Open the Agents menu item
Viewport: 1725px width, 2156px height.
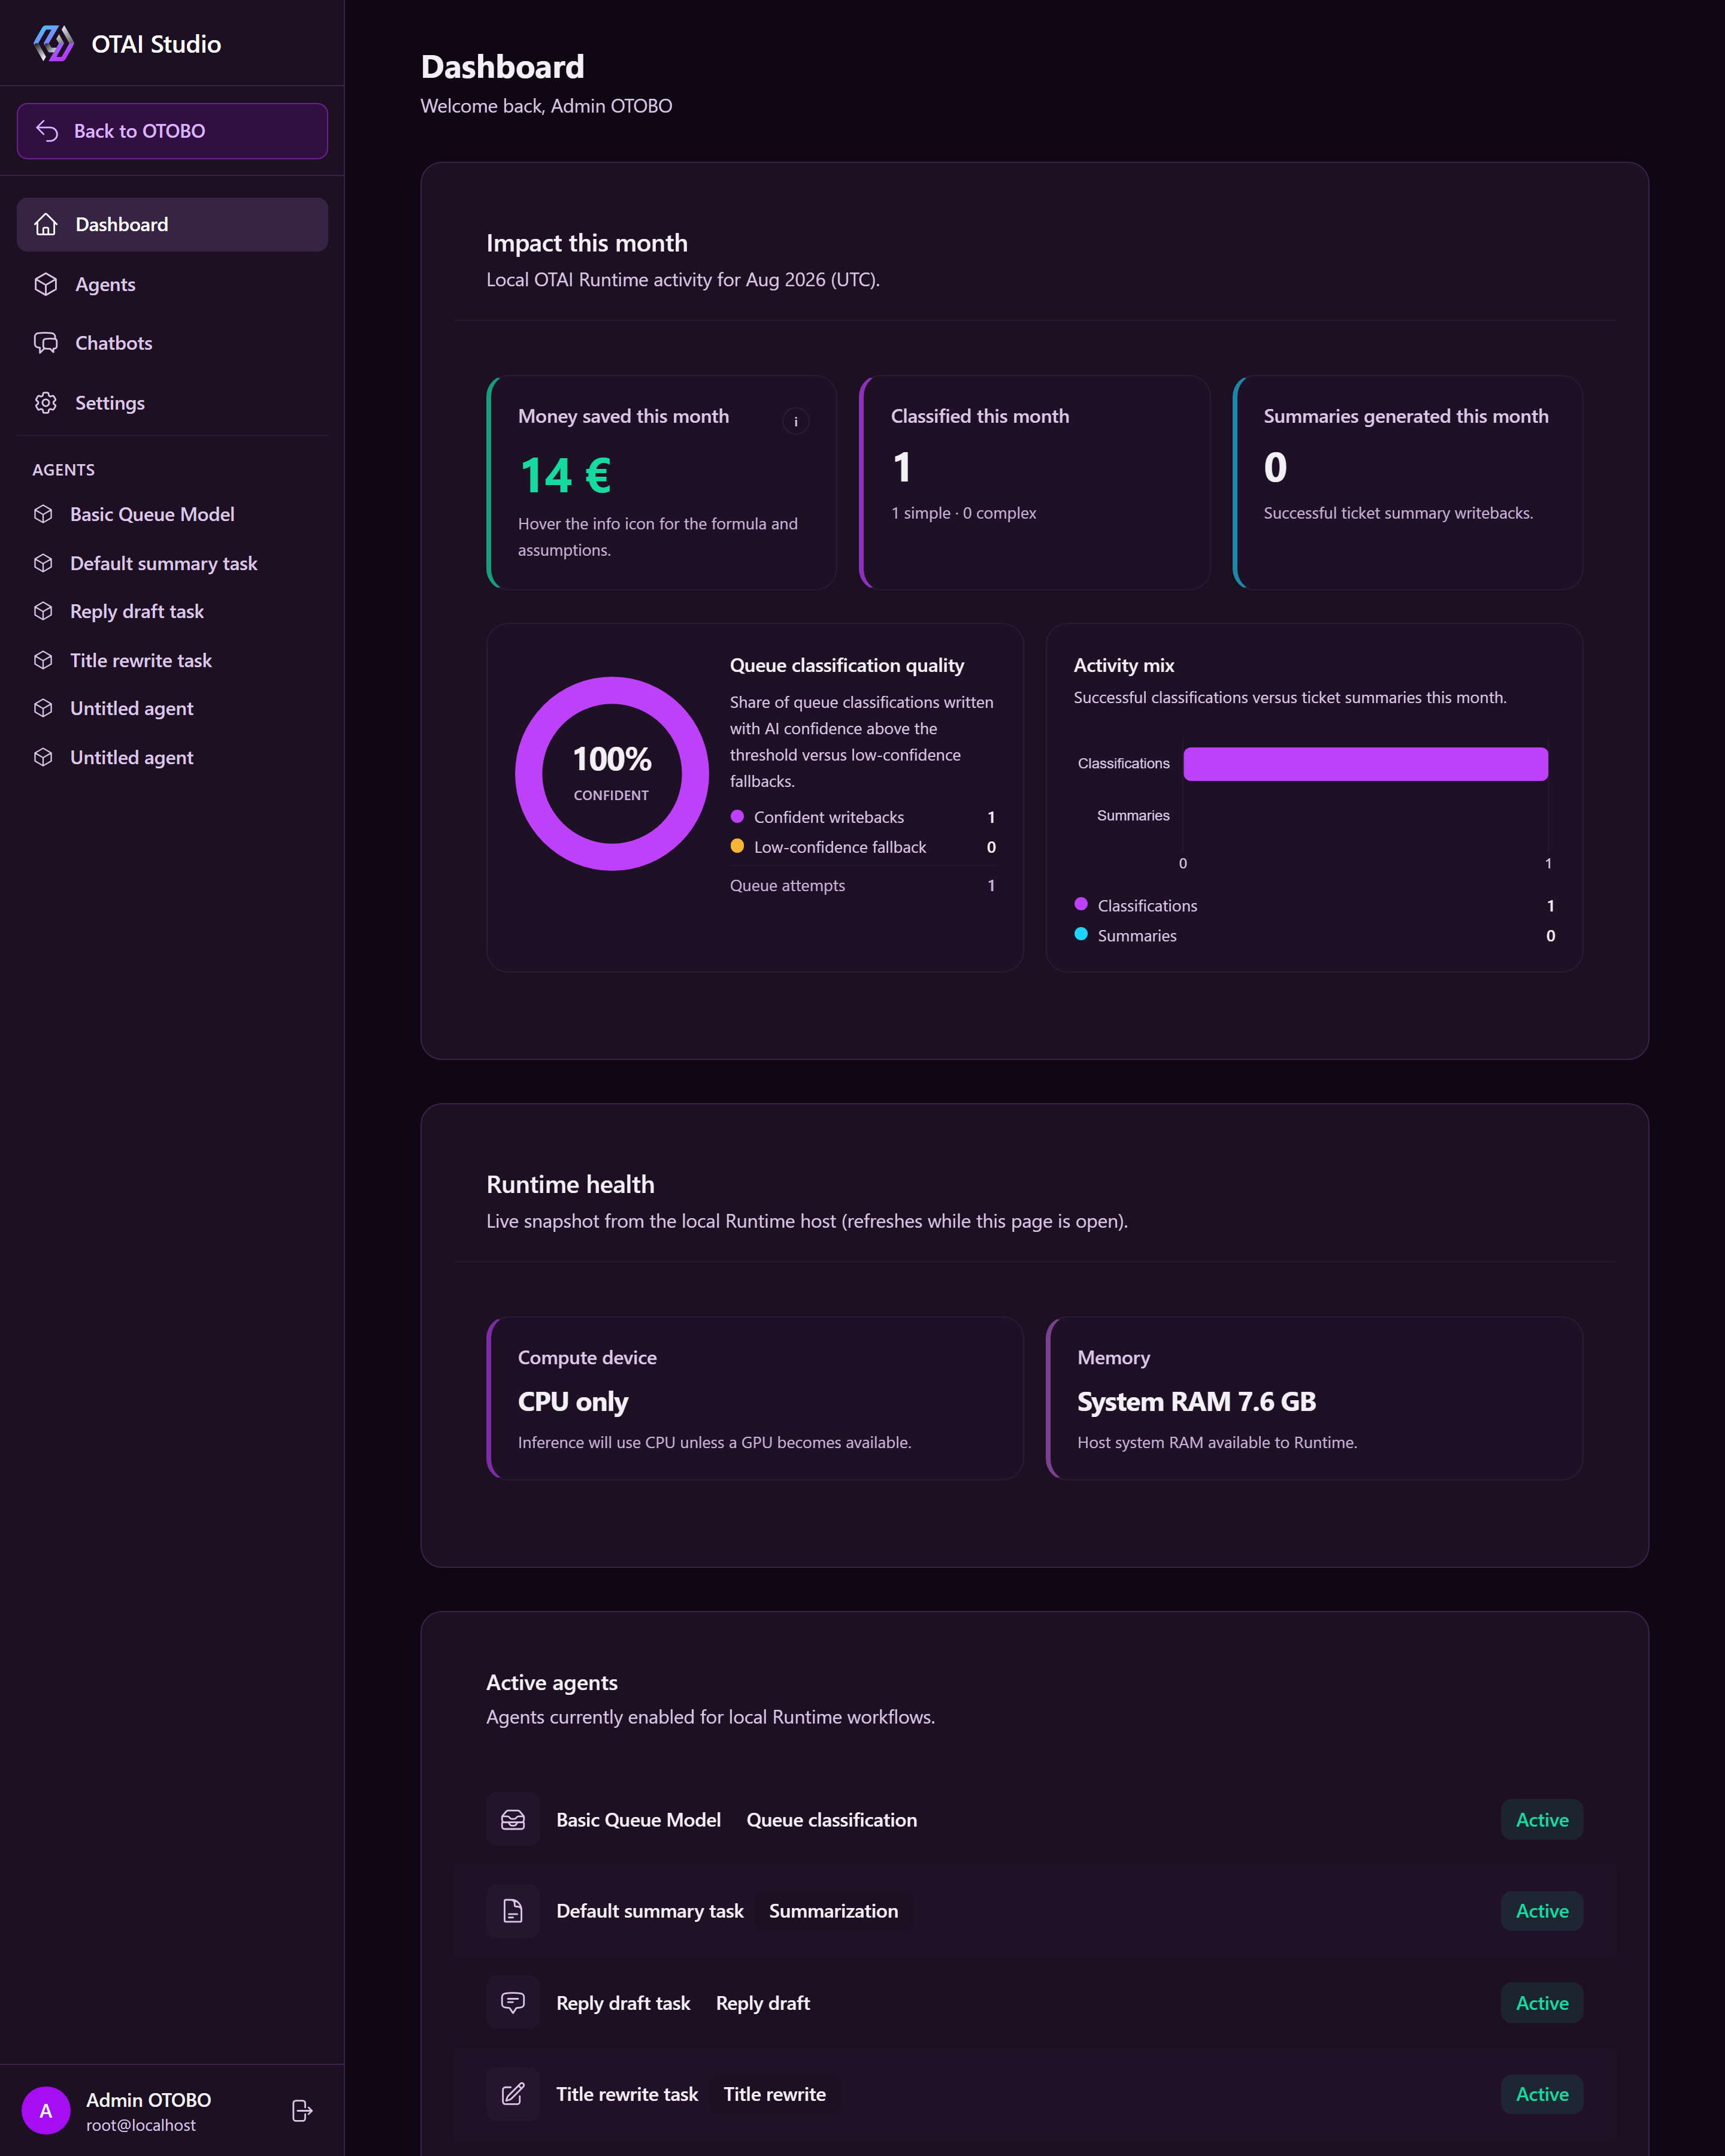click(172, 284)
